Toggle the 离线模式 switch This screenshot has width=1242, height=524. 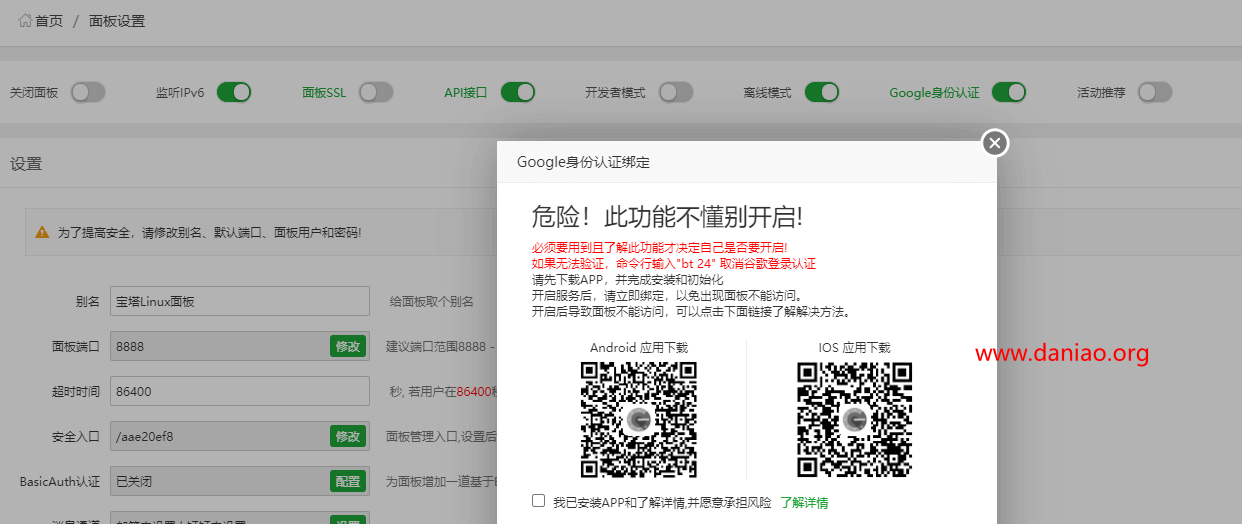(822, 92)
